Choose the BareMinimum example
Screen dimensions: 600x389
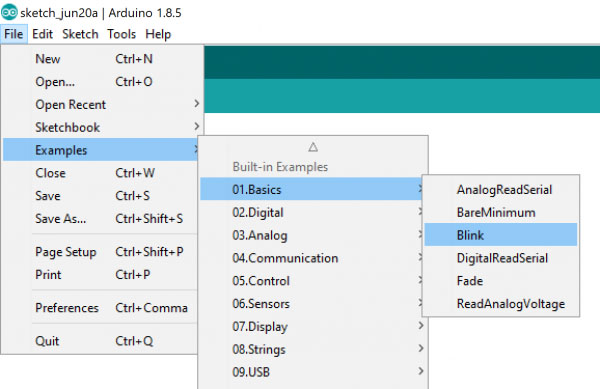[x=501, y=212]
